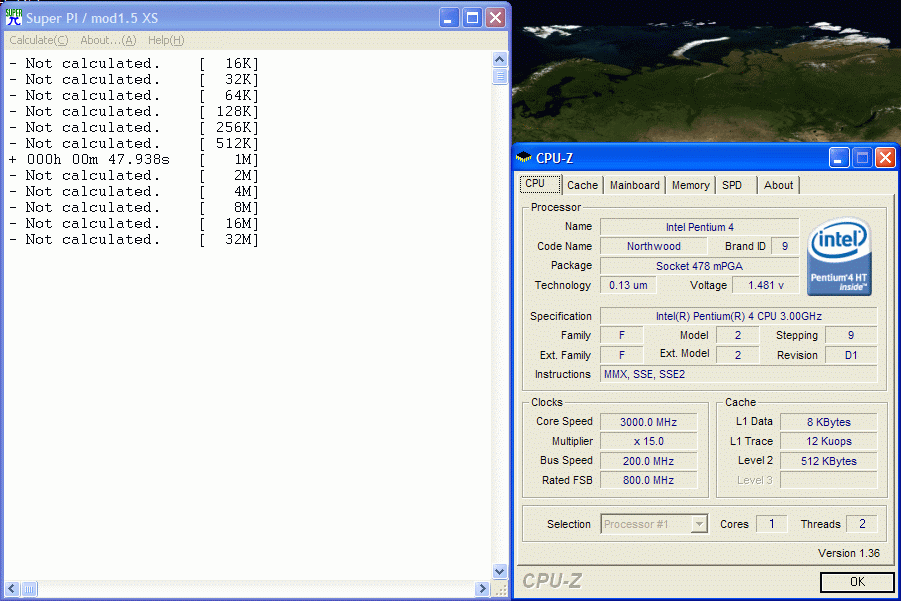
Task: Click the vertical scrollbar thumb in Super PI
Action: pyautogui.click(x=499, y=76)
